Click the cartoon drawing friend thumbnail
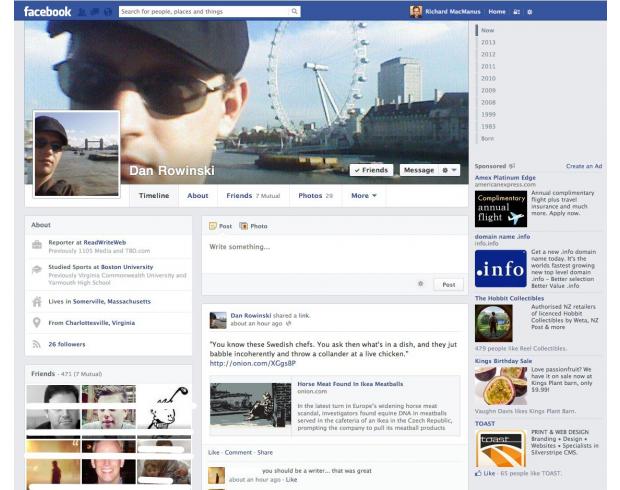The width and height of the screenshot is (620, 490). pyautogui.click(x=164, y=407)
